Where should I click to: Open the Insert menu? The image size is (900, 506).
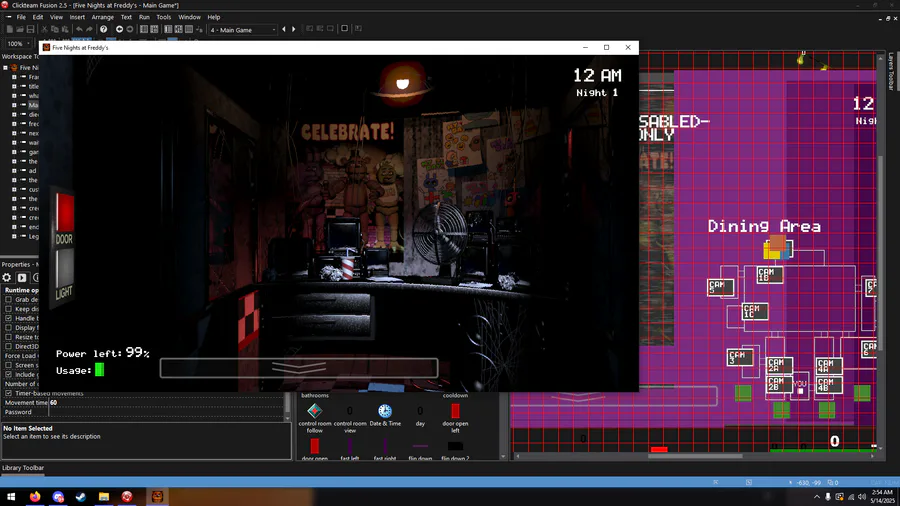(x=77, y=17)
